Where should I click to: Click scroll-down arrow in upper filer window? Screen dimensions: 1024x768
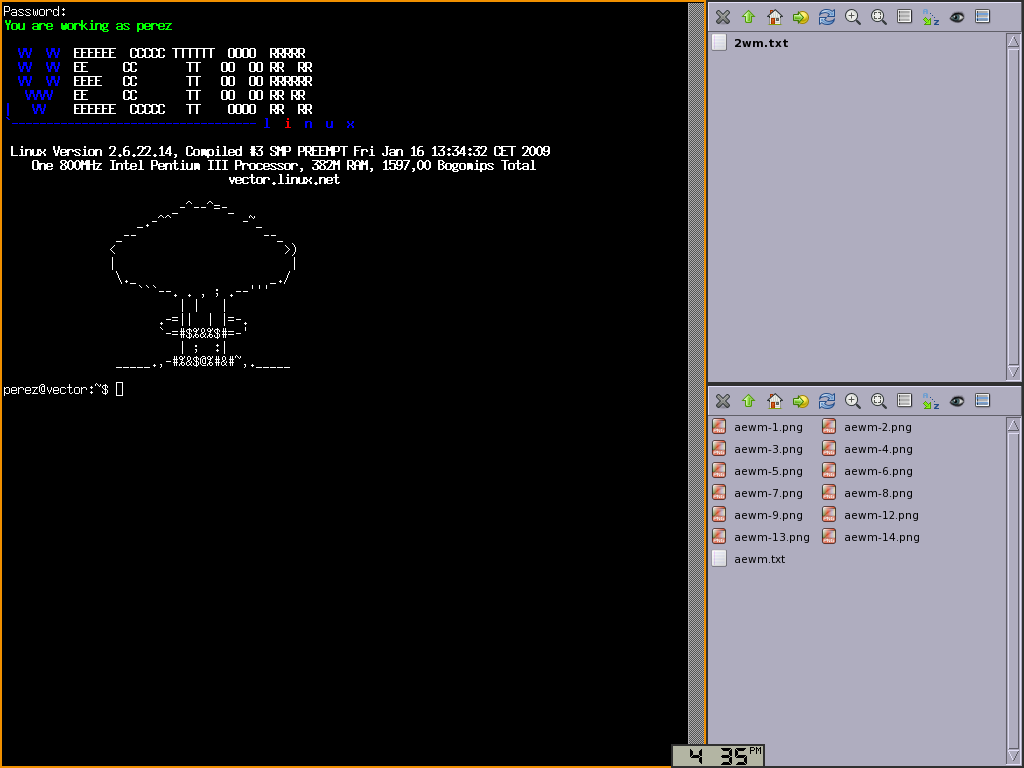(1013, 372)
